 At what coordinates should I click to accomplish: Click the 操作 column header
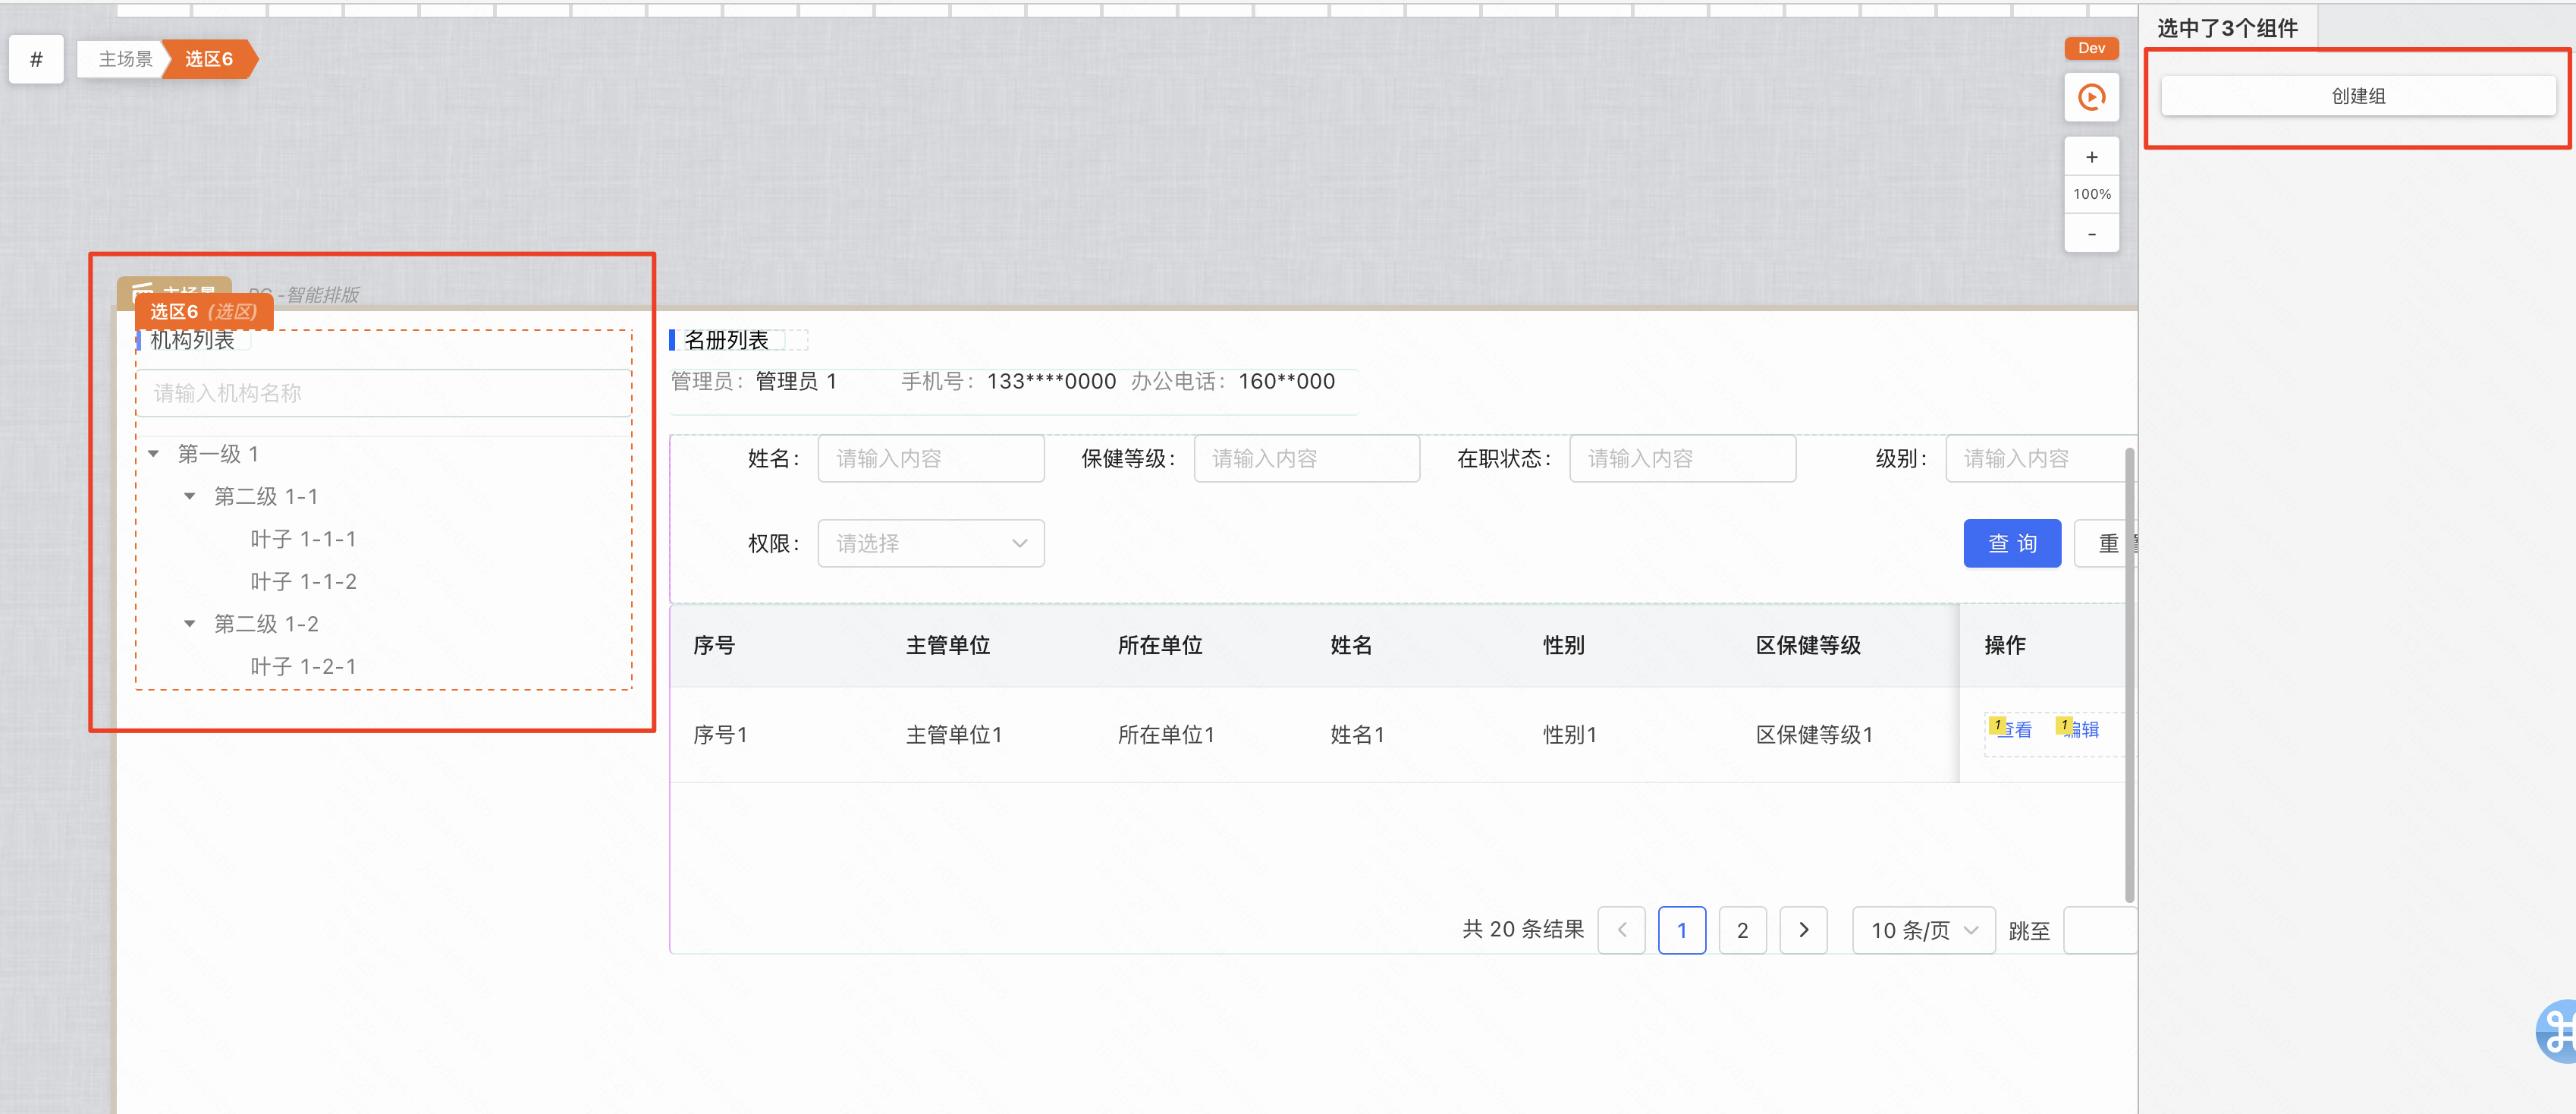2005,645
